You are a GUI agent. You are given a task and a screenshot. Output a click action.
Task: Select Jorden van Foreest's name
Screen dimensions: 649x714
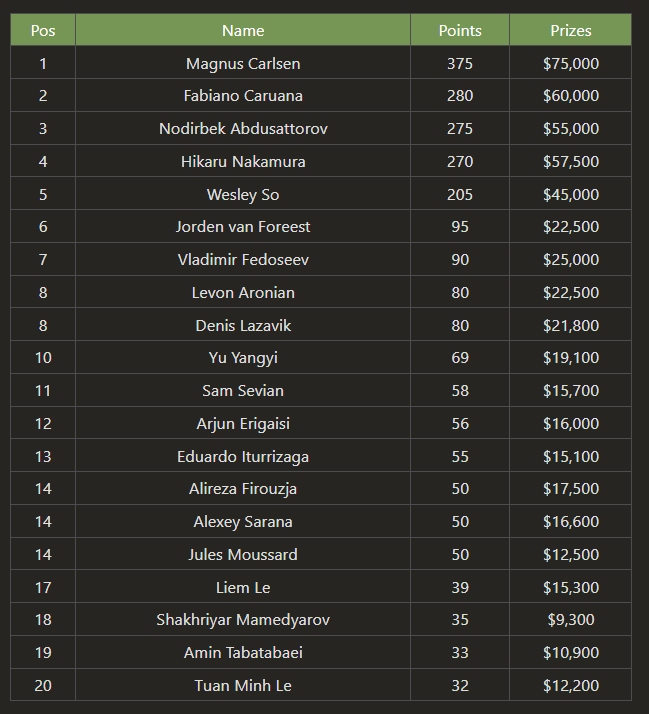(243, 227)
